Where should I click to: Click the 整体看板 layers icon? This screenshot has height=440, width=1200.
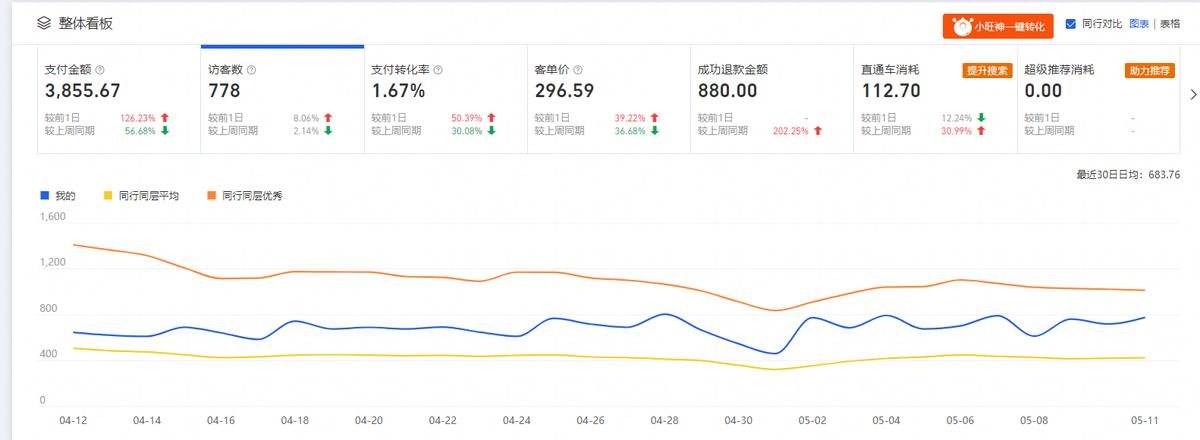[43, 23]
